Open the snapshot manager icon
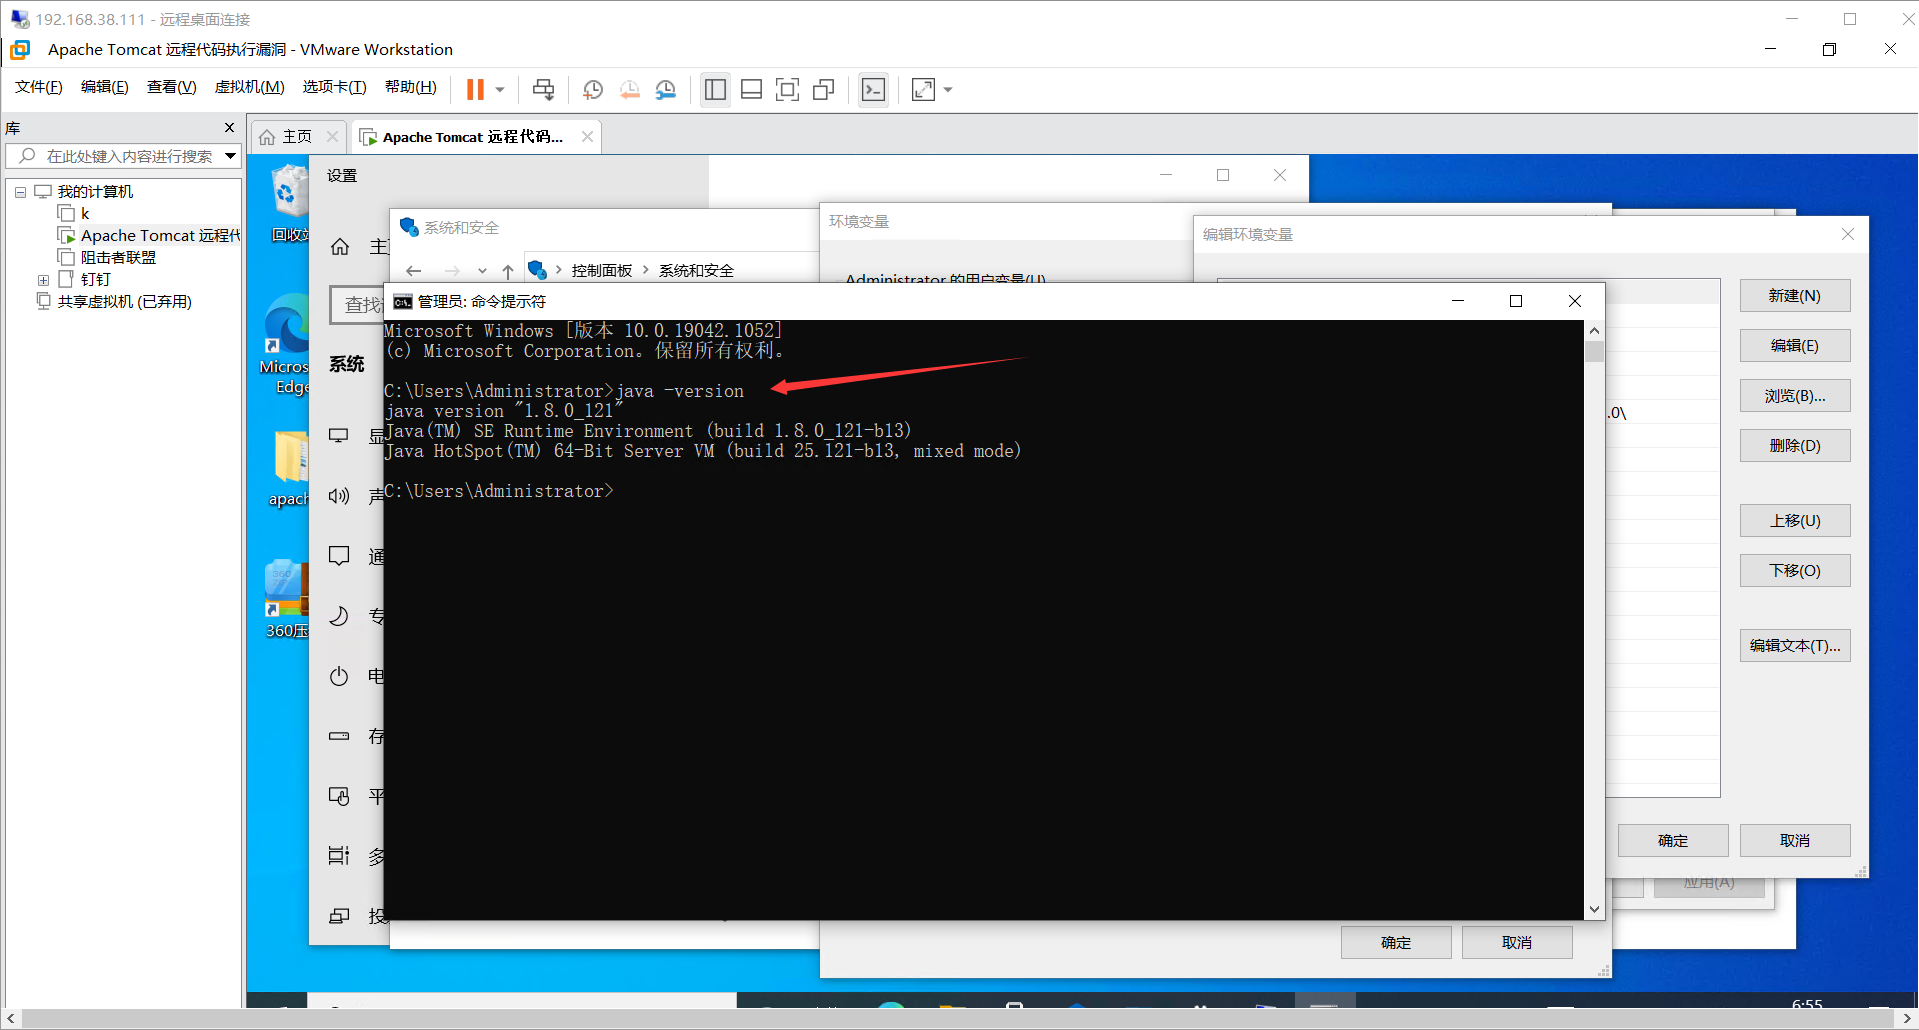The width and height of the screenshot is (1919, 1030). click(666, 90)
